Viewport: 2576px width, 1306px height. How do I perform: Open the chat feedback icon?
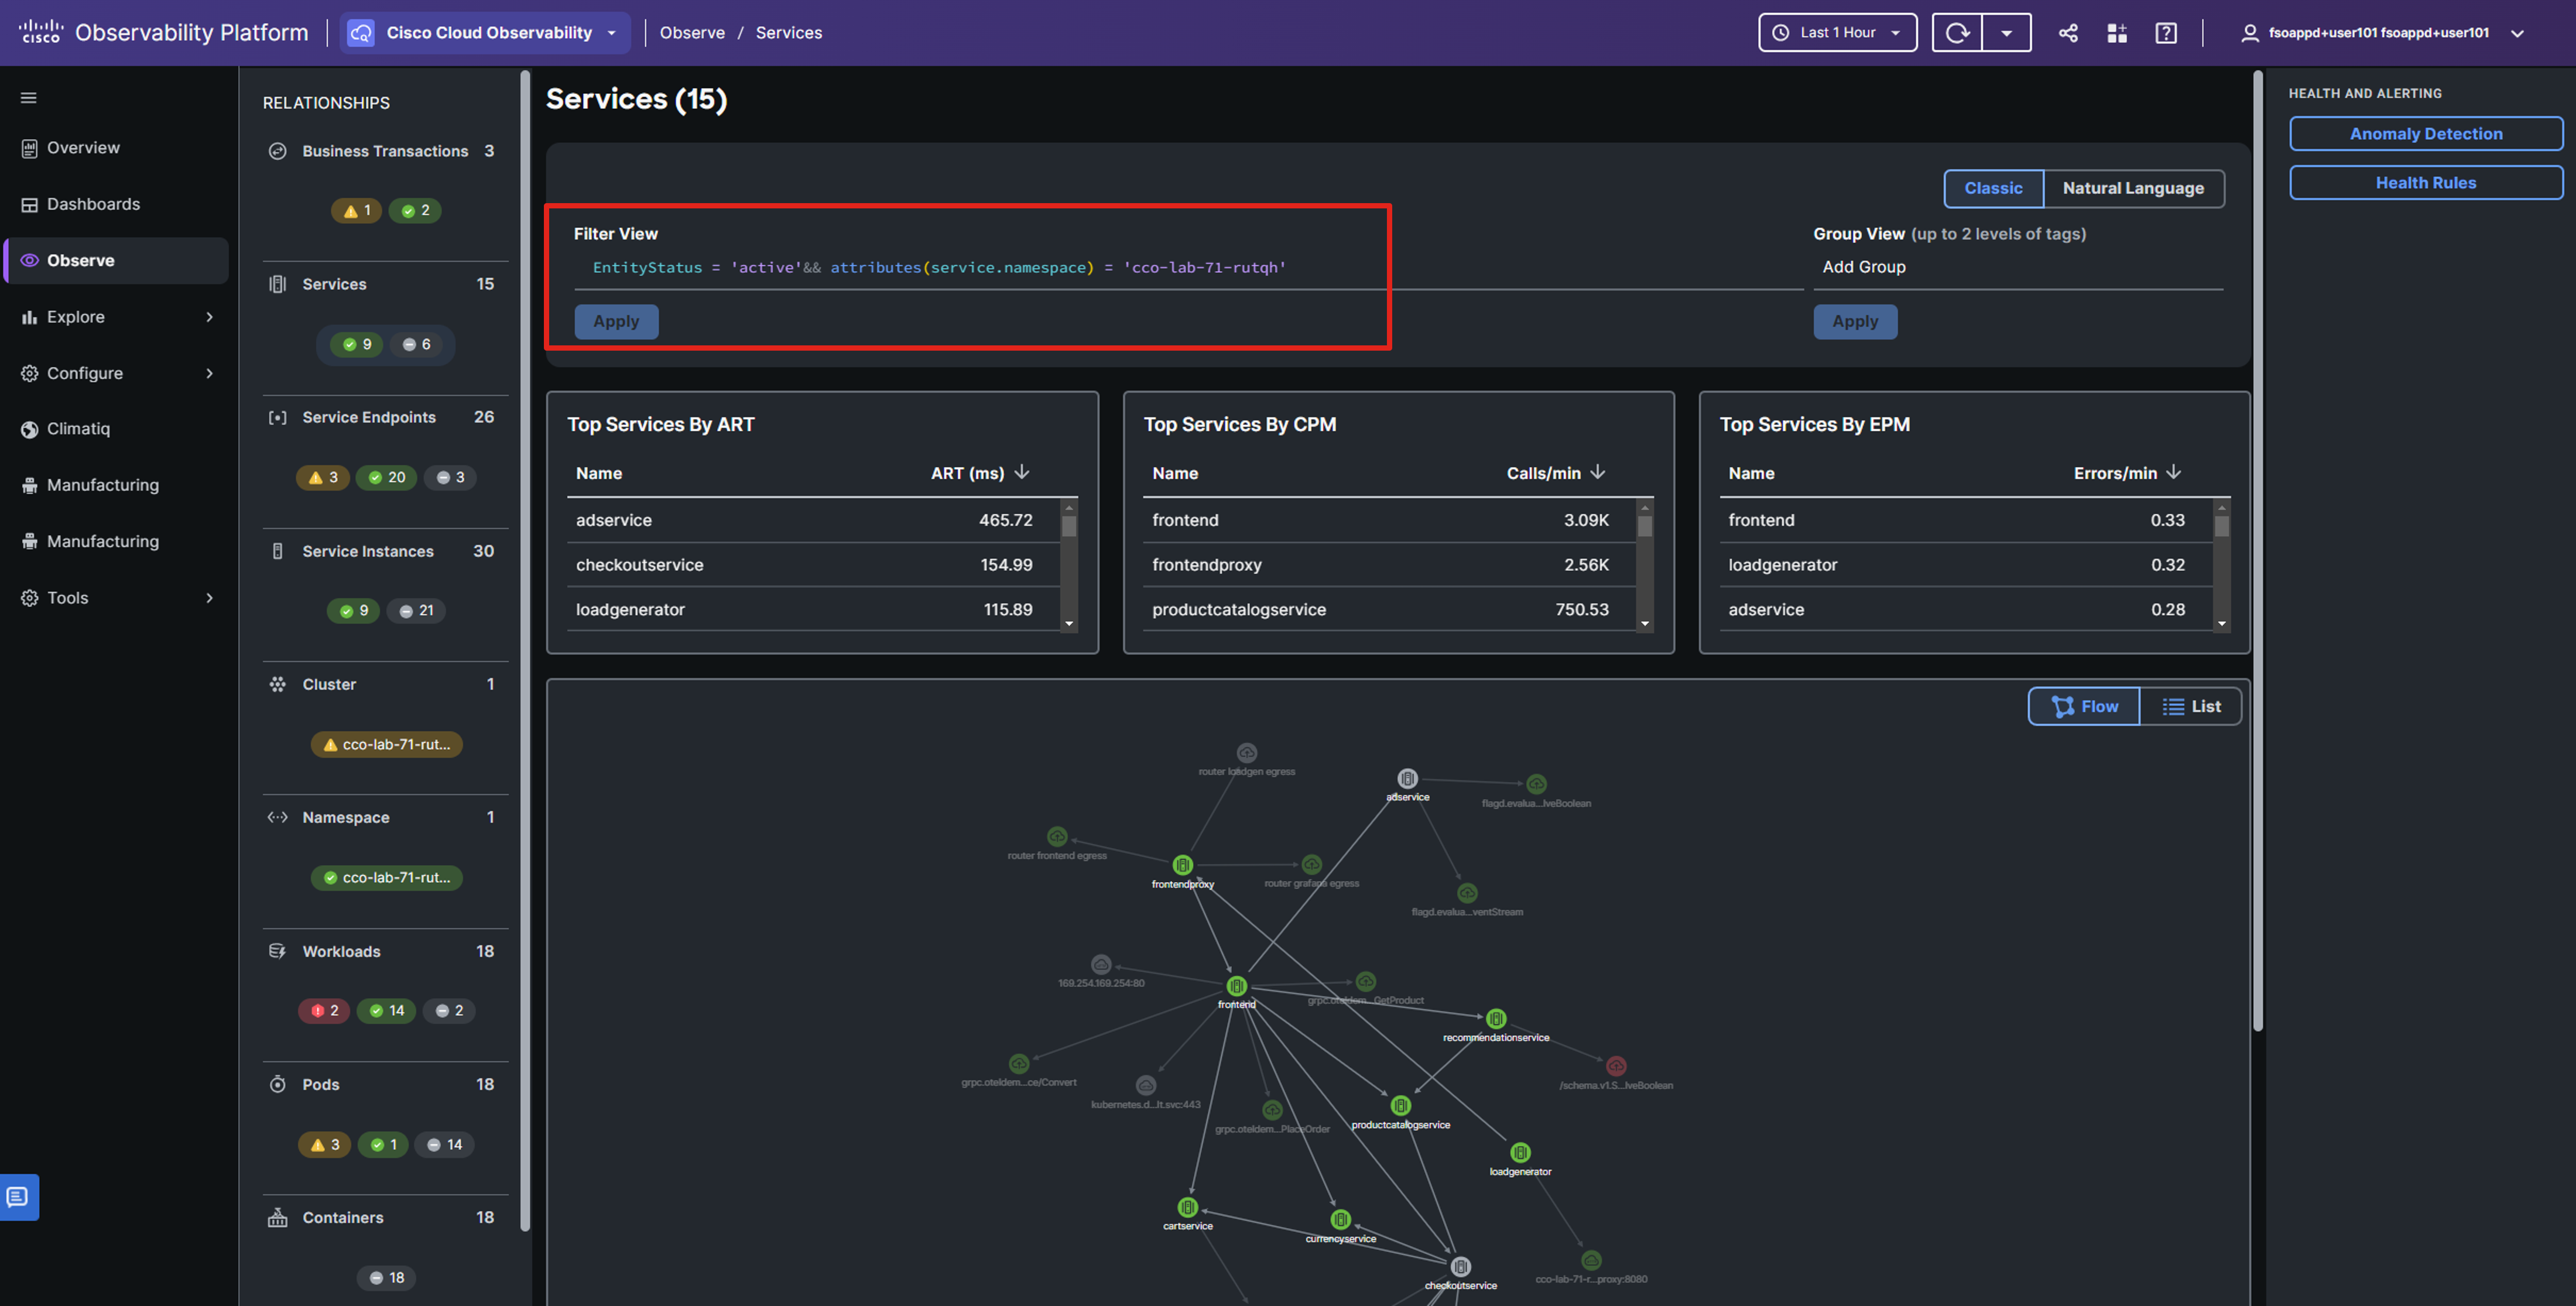18,1197
